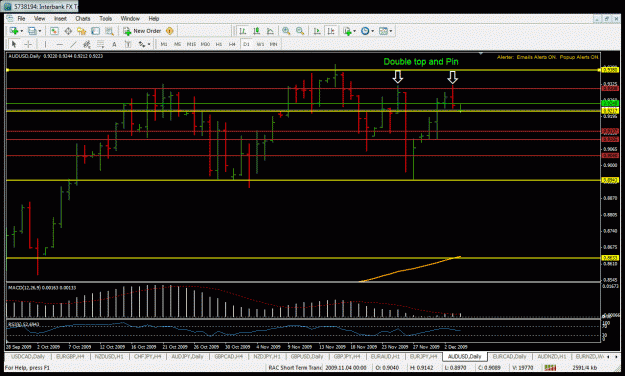Switch to the EURGBP,H4 chart tab
The width and height of the screenshot is (625, 376).
[x=70, y=356]
